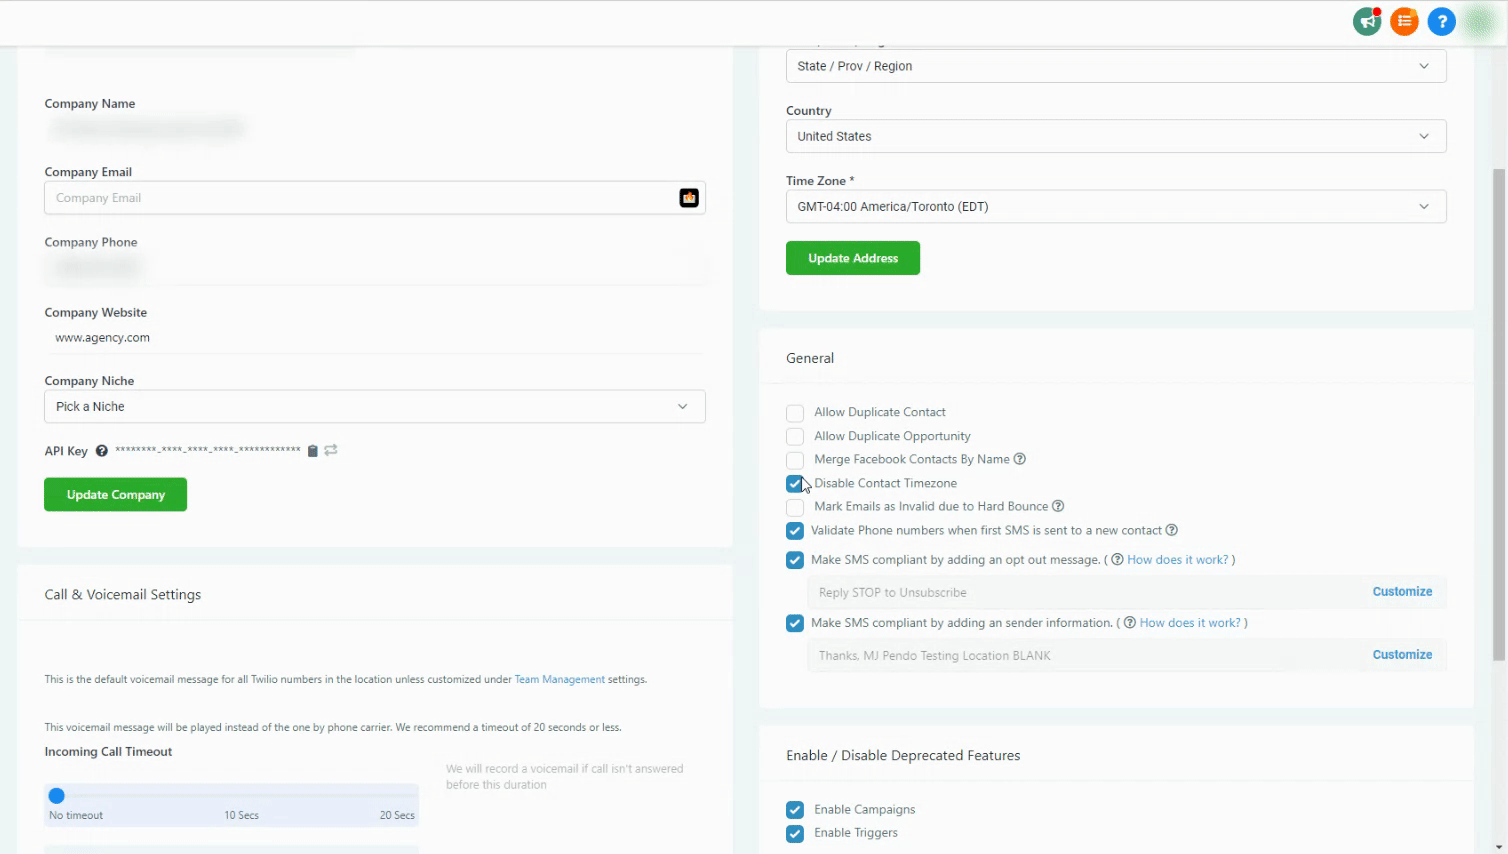This screenshot has width=1508, height=854.
Task: Click the Enable / Disable Deprecated Features heading
Action: tap(903, 756)
